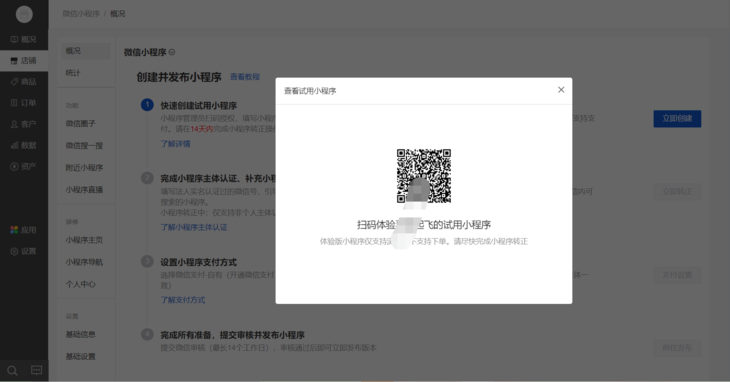
Task: Click the 微信小程序 breadcrumb link
Action: click(x=81, y=14)
